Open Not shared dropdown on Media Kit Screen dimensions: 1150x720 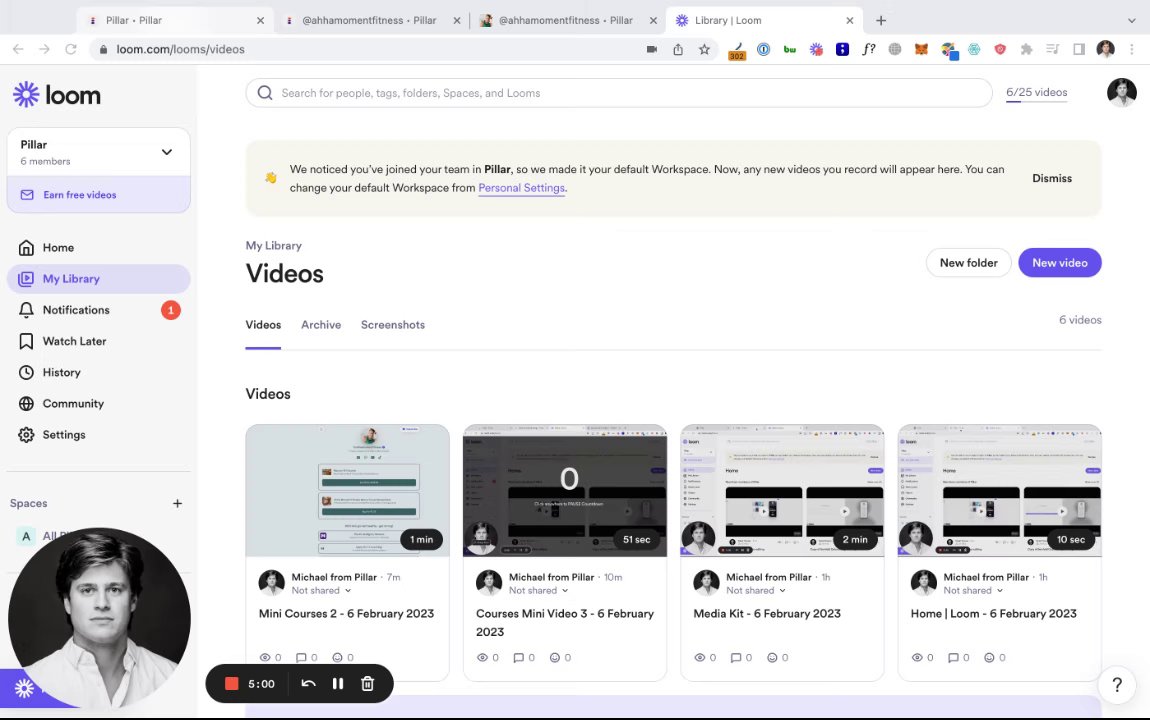pos(755,590)
